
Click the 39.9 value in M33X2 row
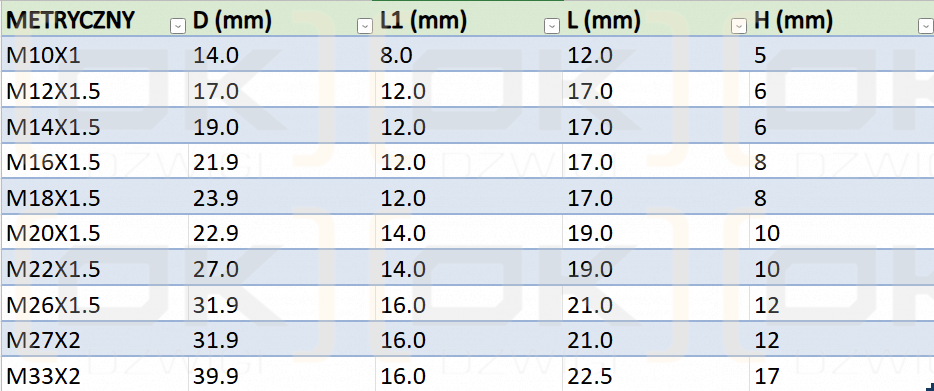(216, 376)
